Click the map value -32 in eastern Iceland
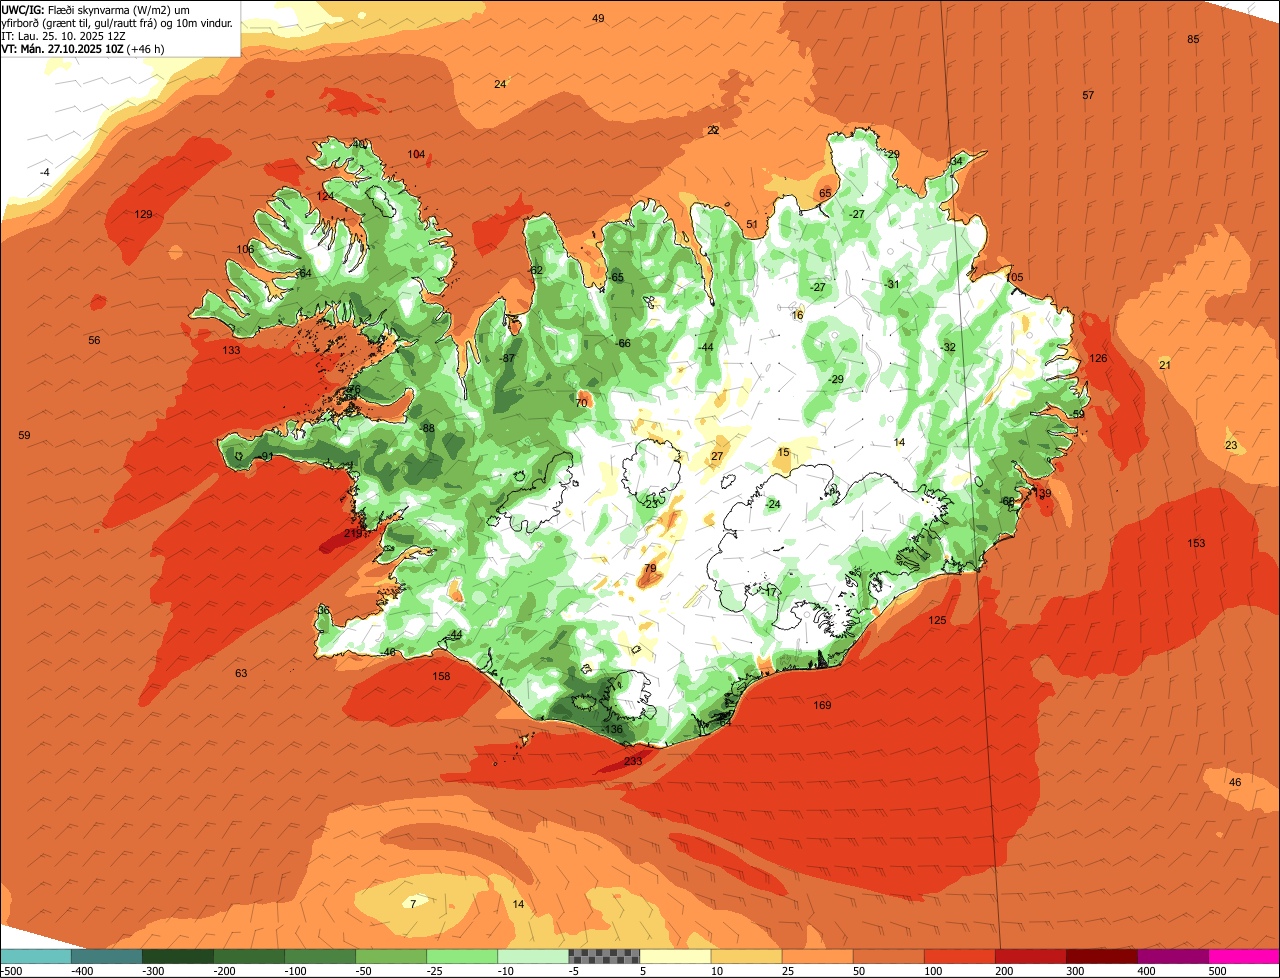This screenshot has width=1280, height=978. pyautogui.click(x=948, y=347)
